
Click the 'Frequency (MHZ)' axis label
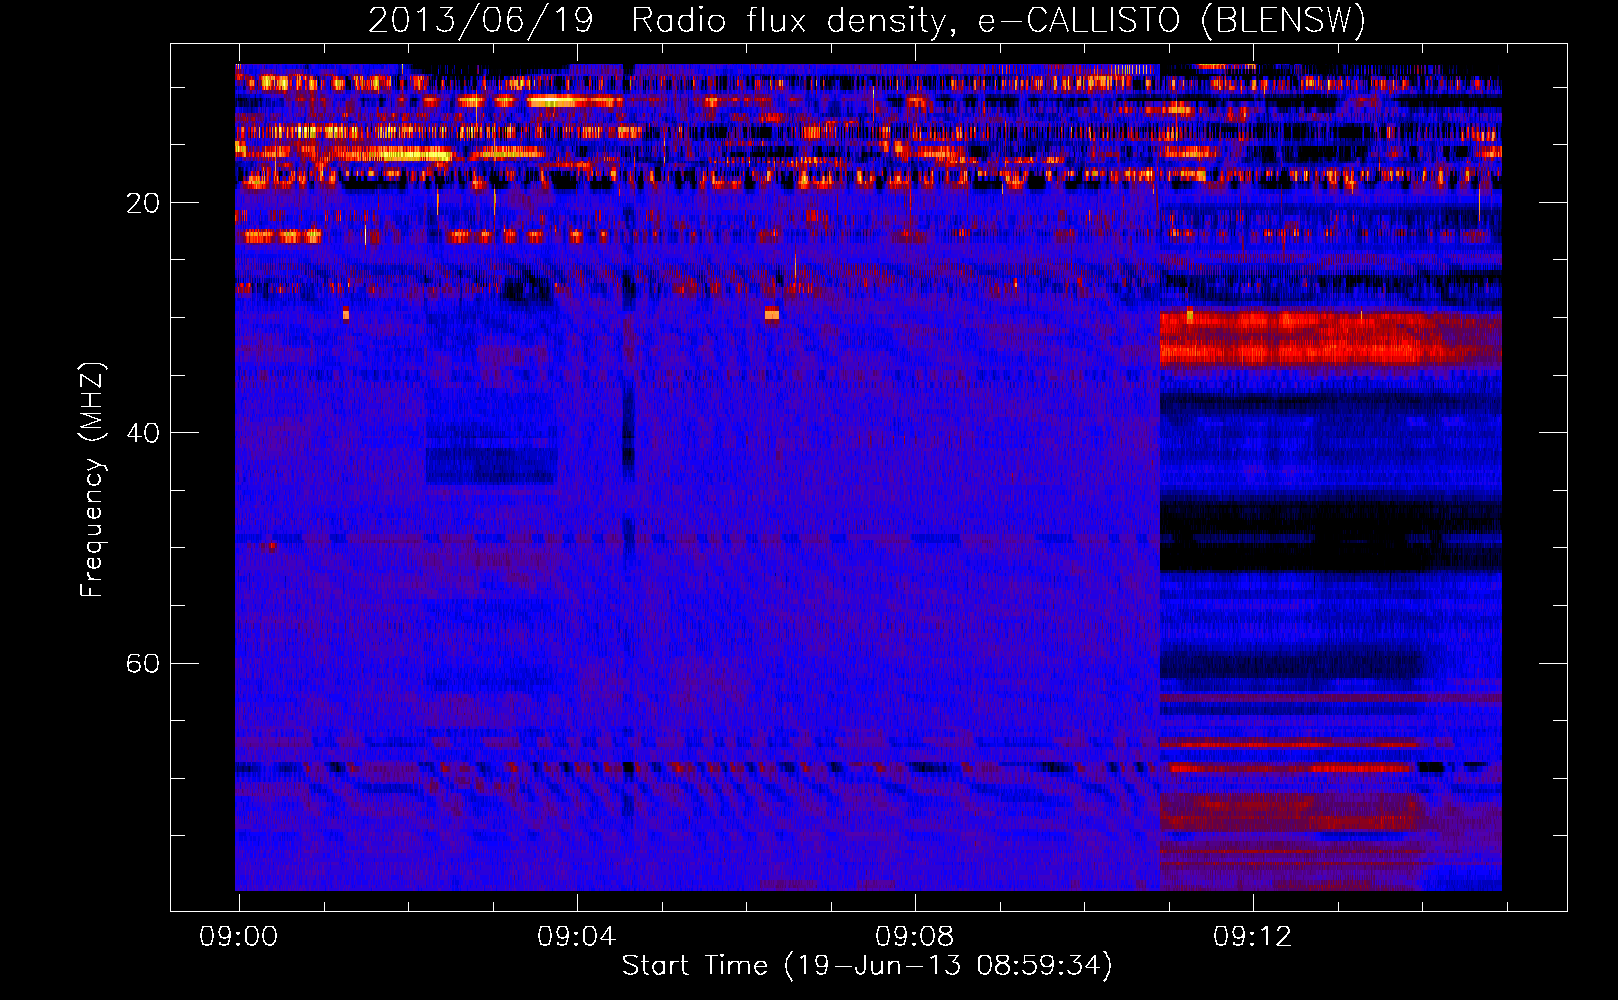pyautogui.click(x=92, y=479)
